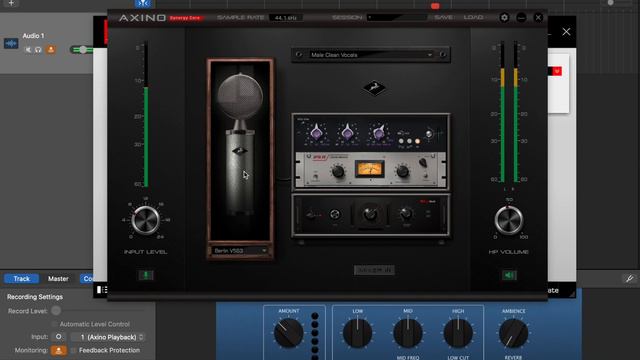The width and height of the screenshot is (640, 360).
Task: Click the HIGH EQ knob on blue panel
Action: point(458,333)
